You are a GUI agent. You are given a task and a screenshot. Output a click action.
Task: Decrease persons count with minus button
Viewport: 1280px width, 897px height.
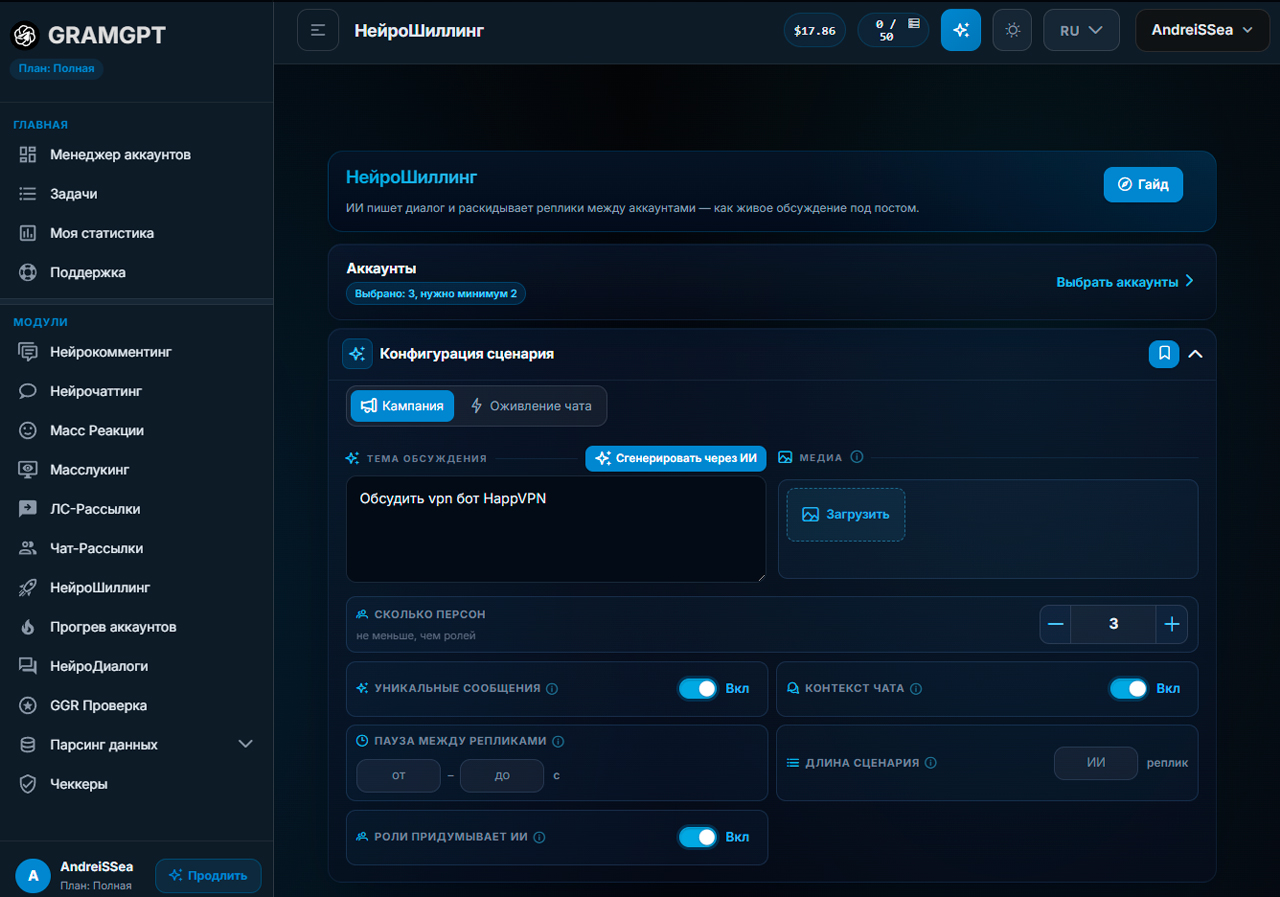tap(1056, 624)
